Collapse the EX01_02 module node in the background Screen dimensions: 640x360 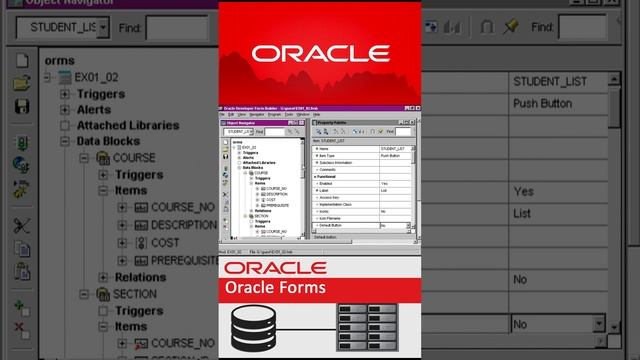pos(47,77)
